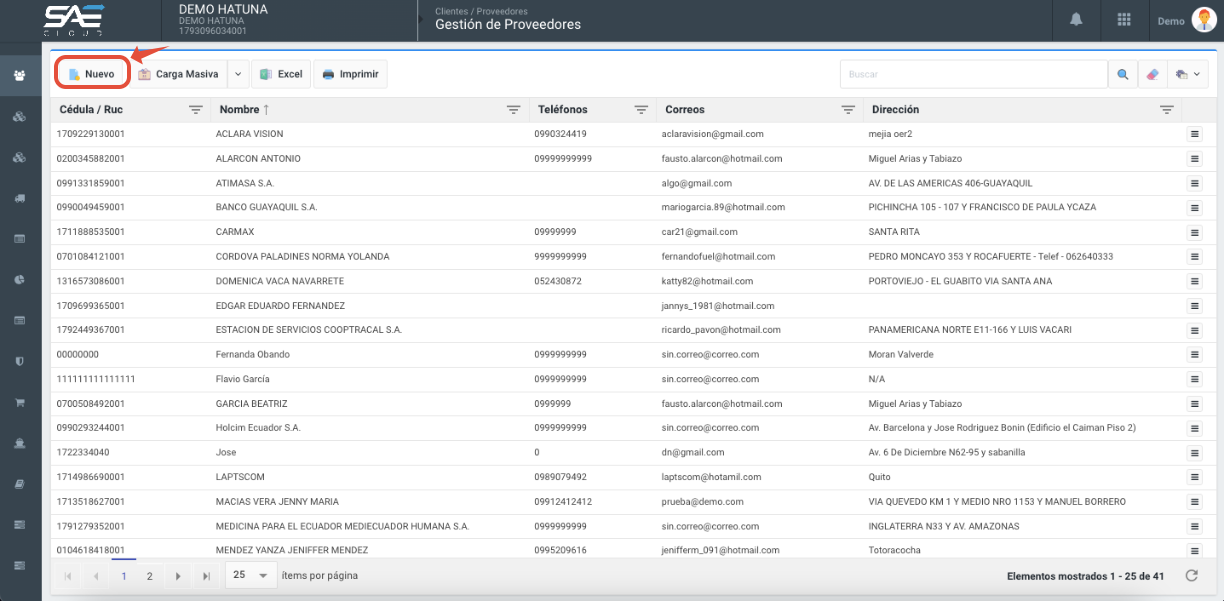The image size is (1224, 601).
Task: Sort by Cédula / Ruc column header
Action: tap(91, 110)
